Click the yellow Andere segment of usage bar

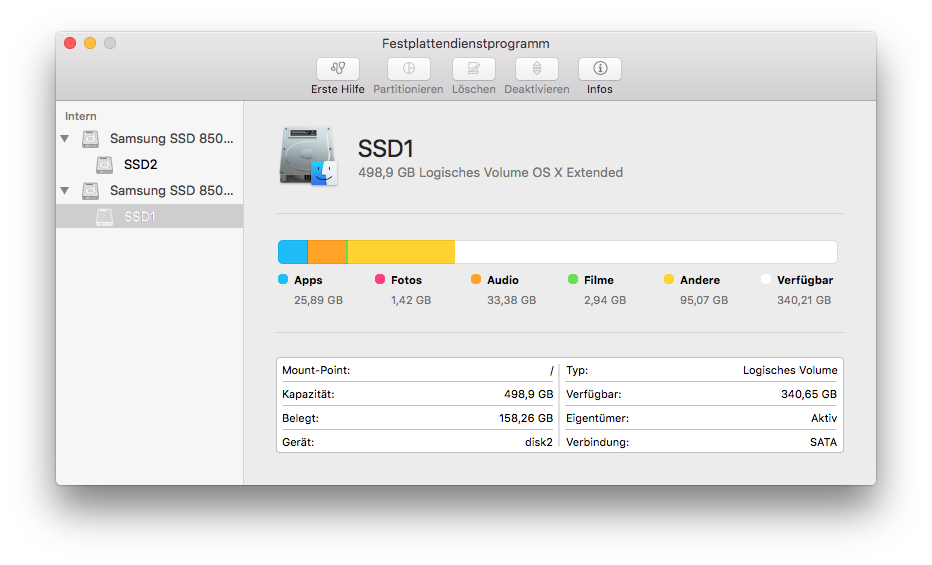click(401, 252)
